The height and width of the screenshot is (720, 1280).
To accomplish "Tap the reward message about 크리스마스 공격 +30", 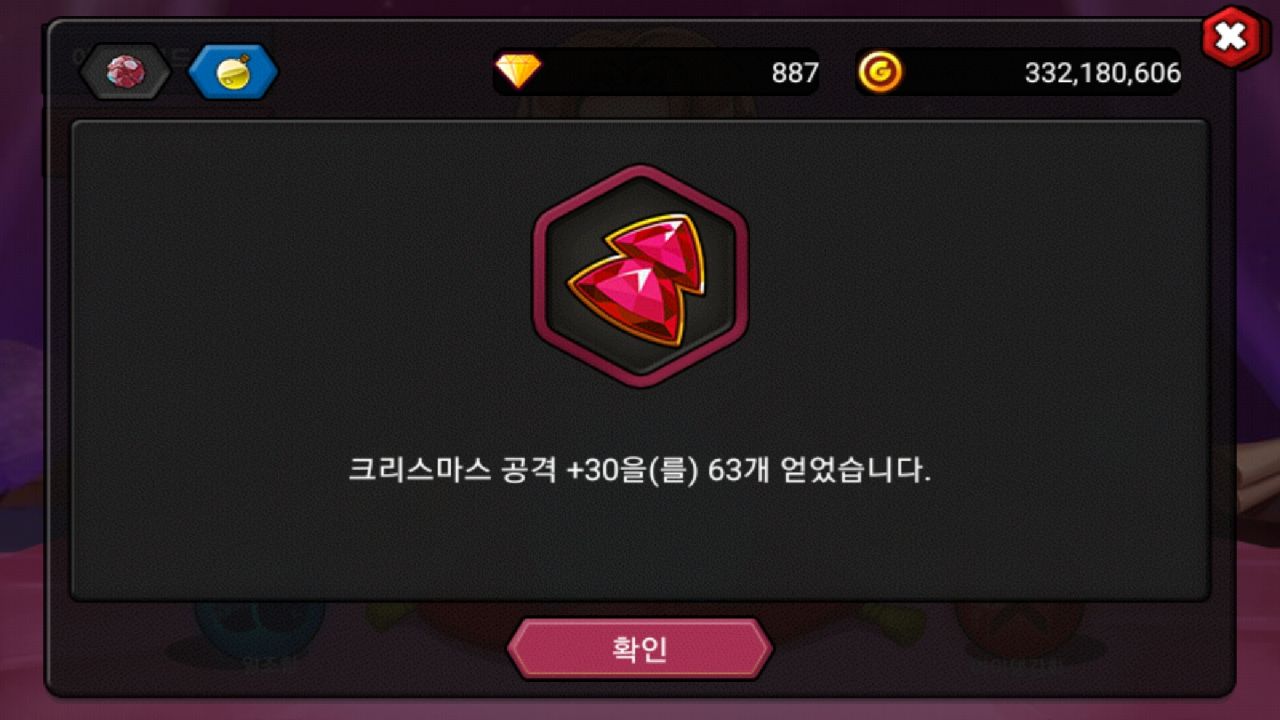I will click(x=640, y=470).
